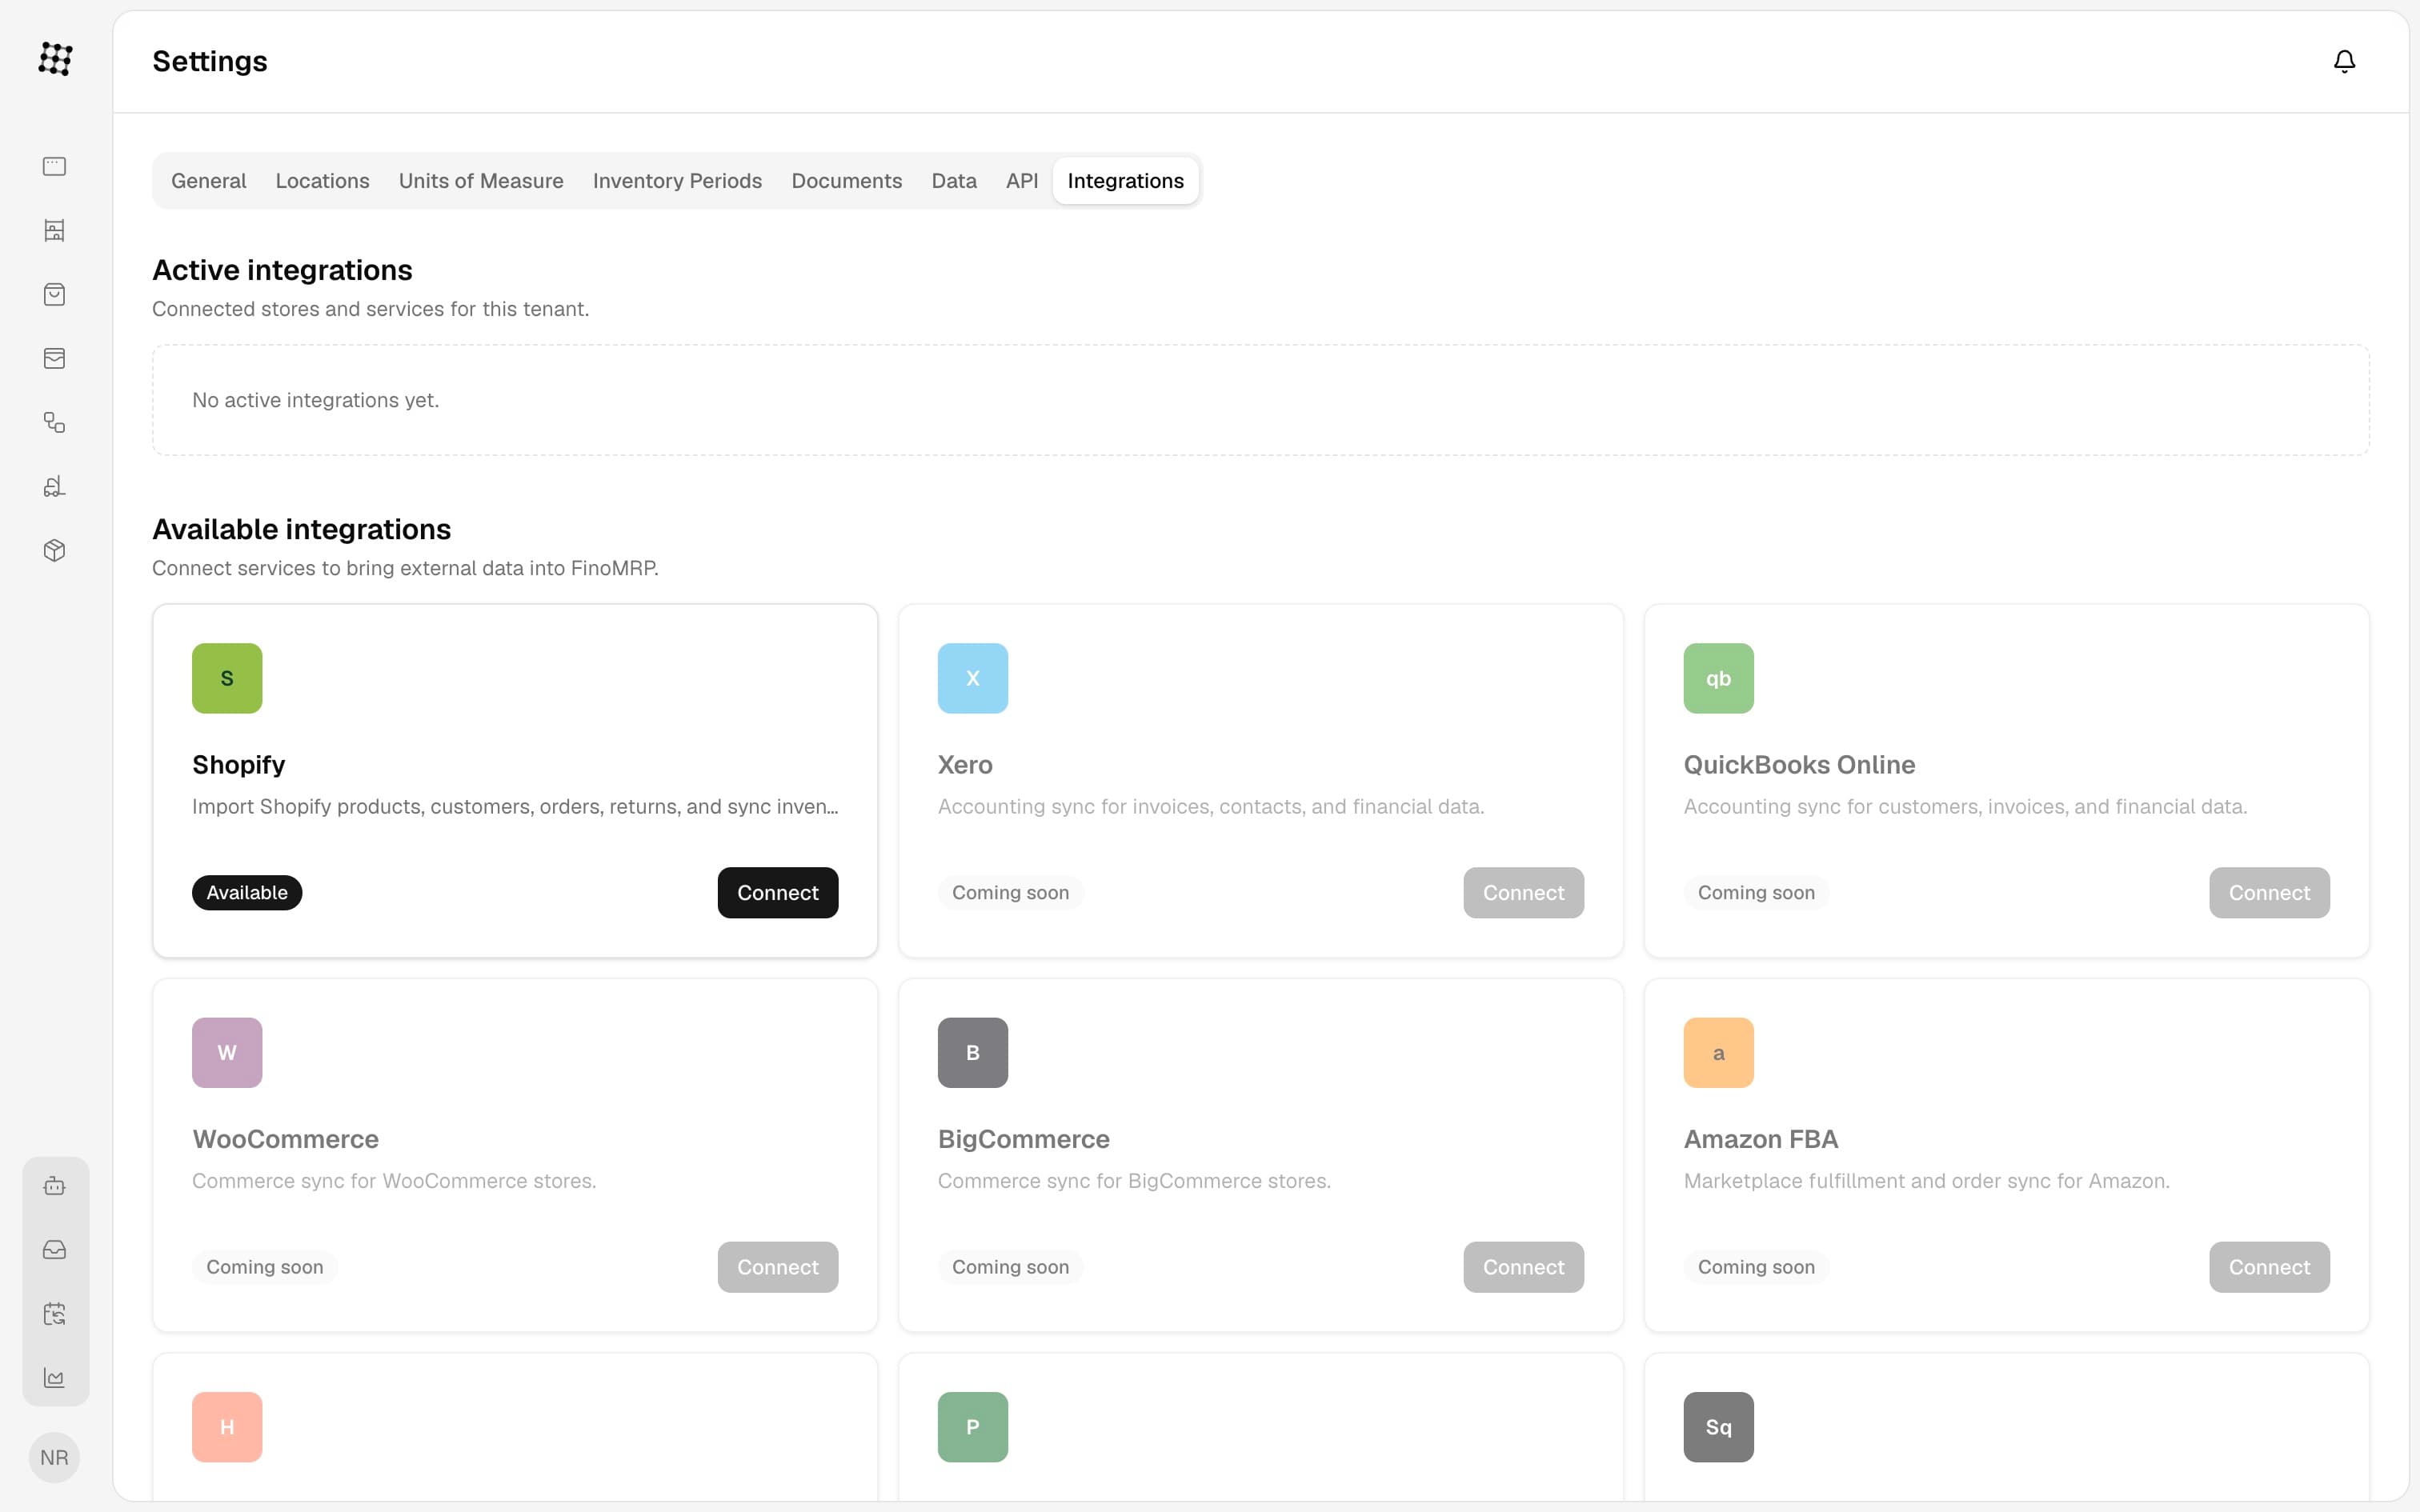Click 'Commerce sync for BigCommerce stores.' text
2420x1512 pixels.
point(1134,1181)
